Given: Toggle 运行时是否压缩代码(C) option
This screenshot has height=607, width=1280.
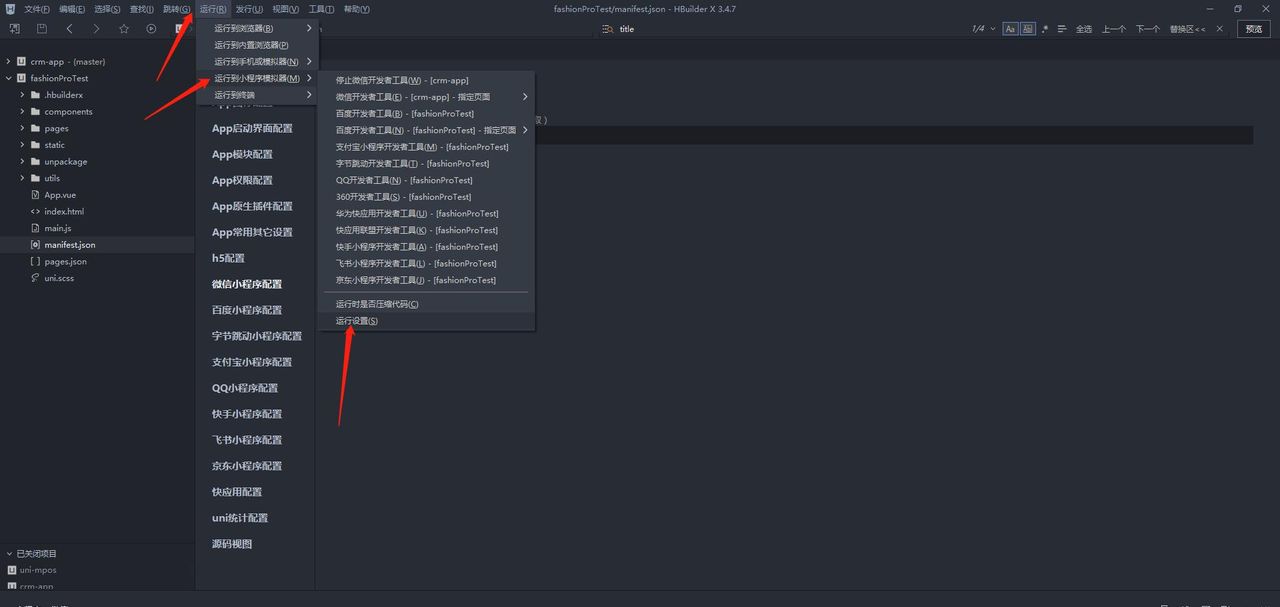Looking at the screenshot, I should click(426, 304).
